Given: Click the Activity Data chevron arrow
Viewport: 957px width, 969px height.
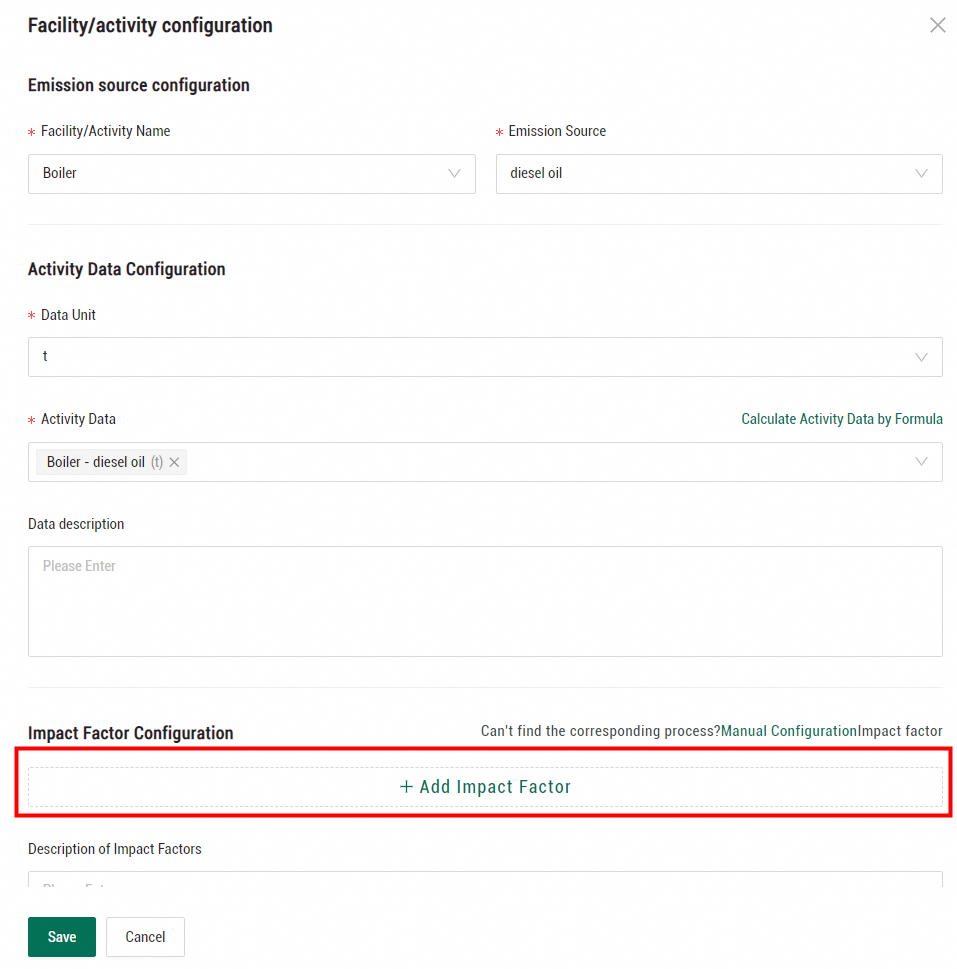Looking at the screenshot, I should click(x=921, y=462).
